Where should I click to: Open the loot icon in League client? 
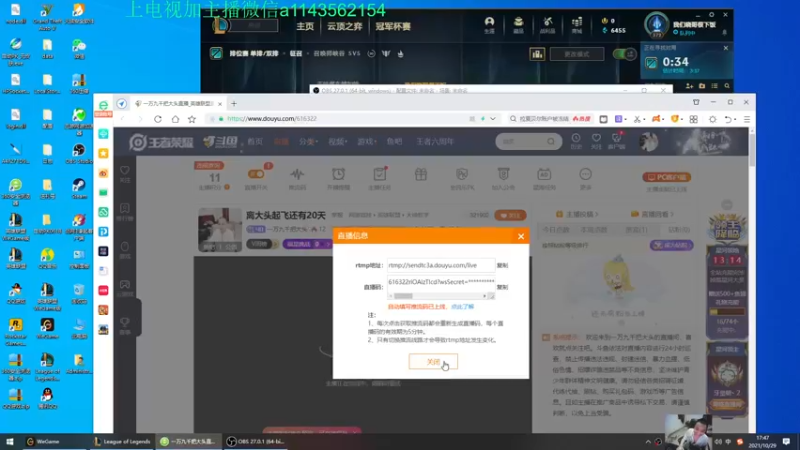click(x=547, y=24)
